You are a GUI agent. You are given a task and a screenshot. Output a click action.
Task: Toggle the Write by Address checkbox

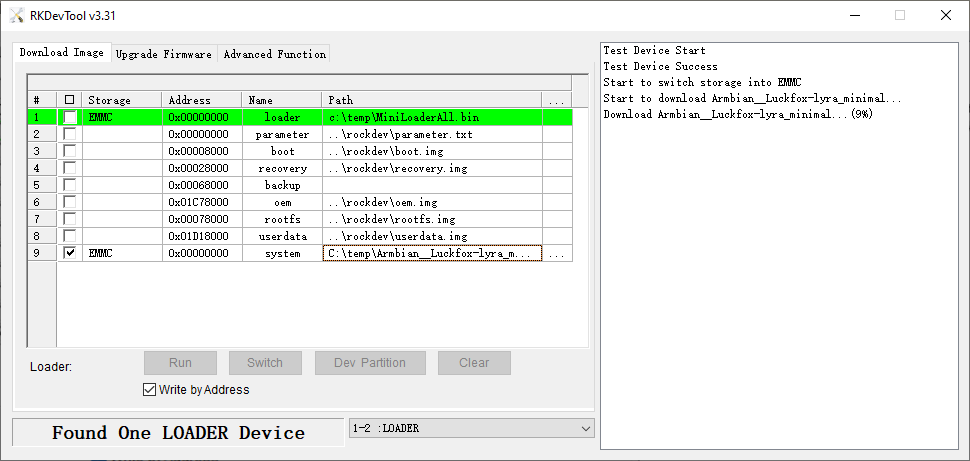click(x=150, y=390)
